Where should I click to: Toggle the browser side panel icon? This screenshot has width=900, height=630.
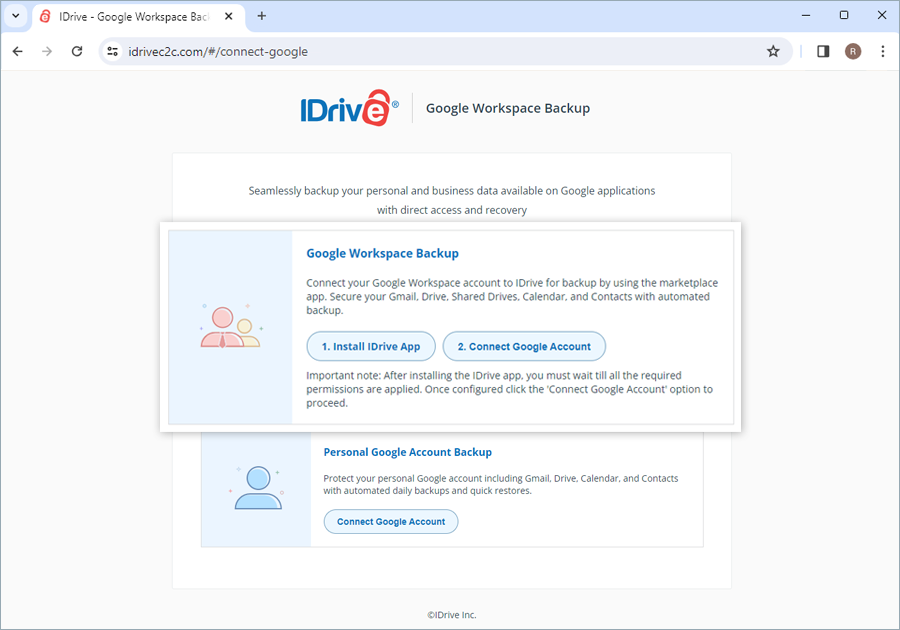tap(823, 52)
